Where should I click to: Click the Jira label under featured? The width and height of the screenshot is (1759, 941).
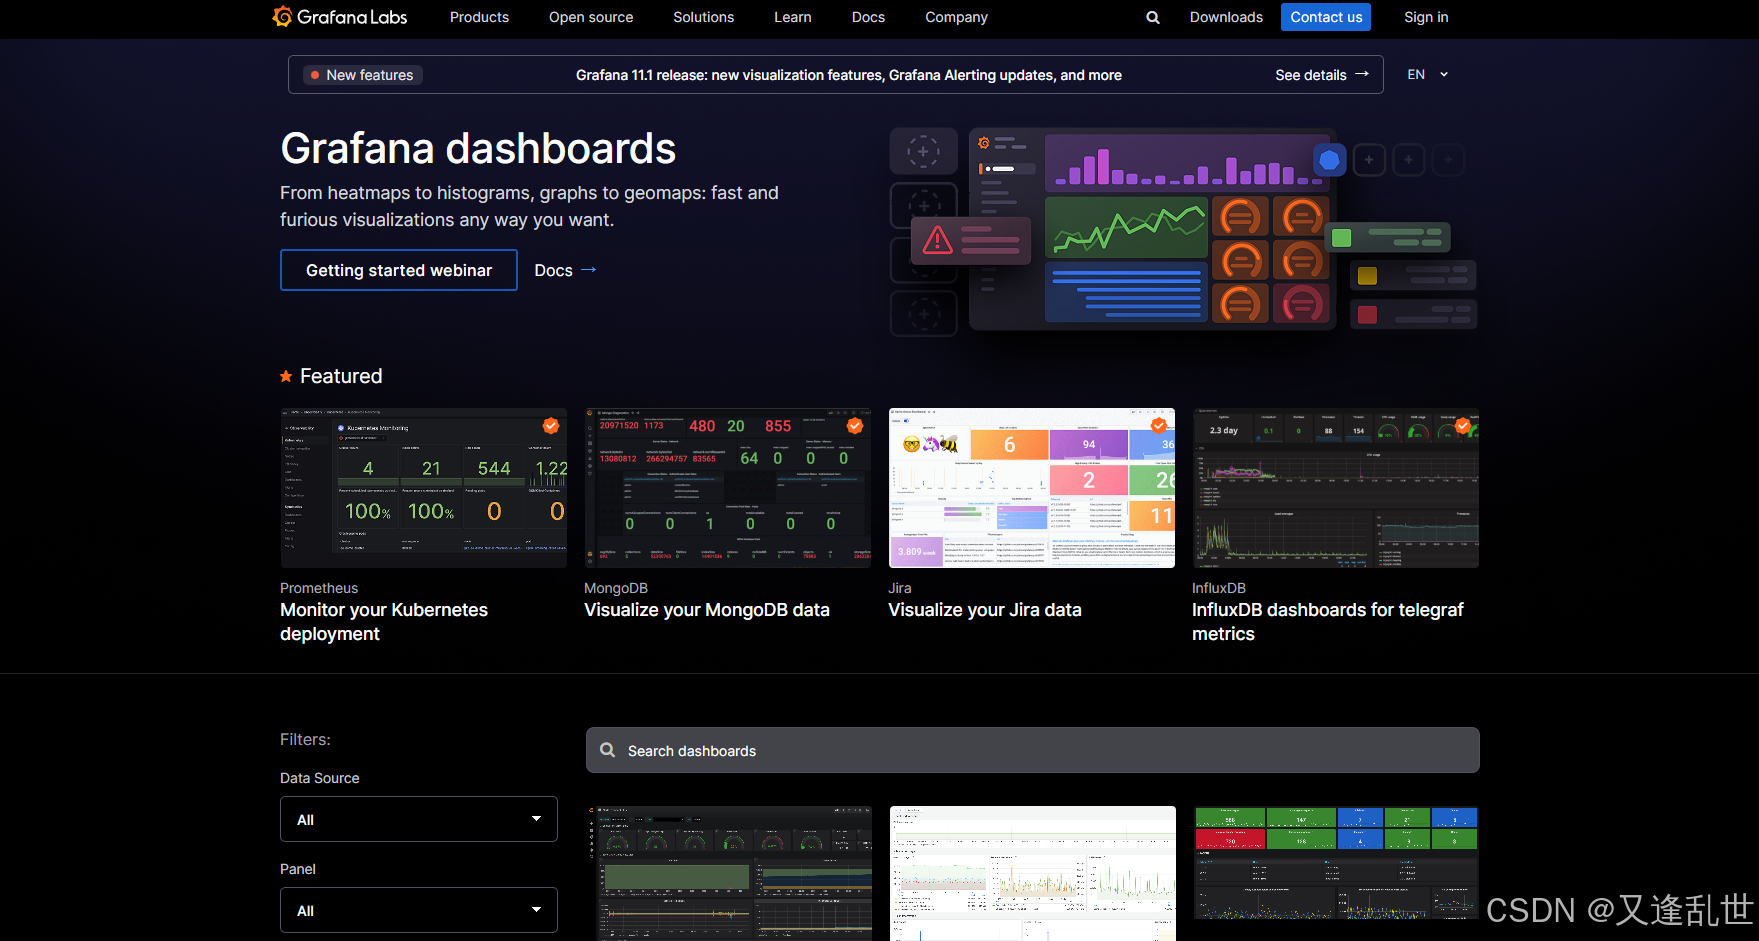(x=900, y=588)
